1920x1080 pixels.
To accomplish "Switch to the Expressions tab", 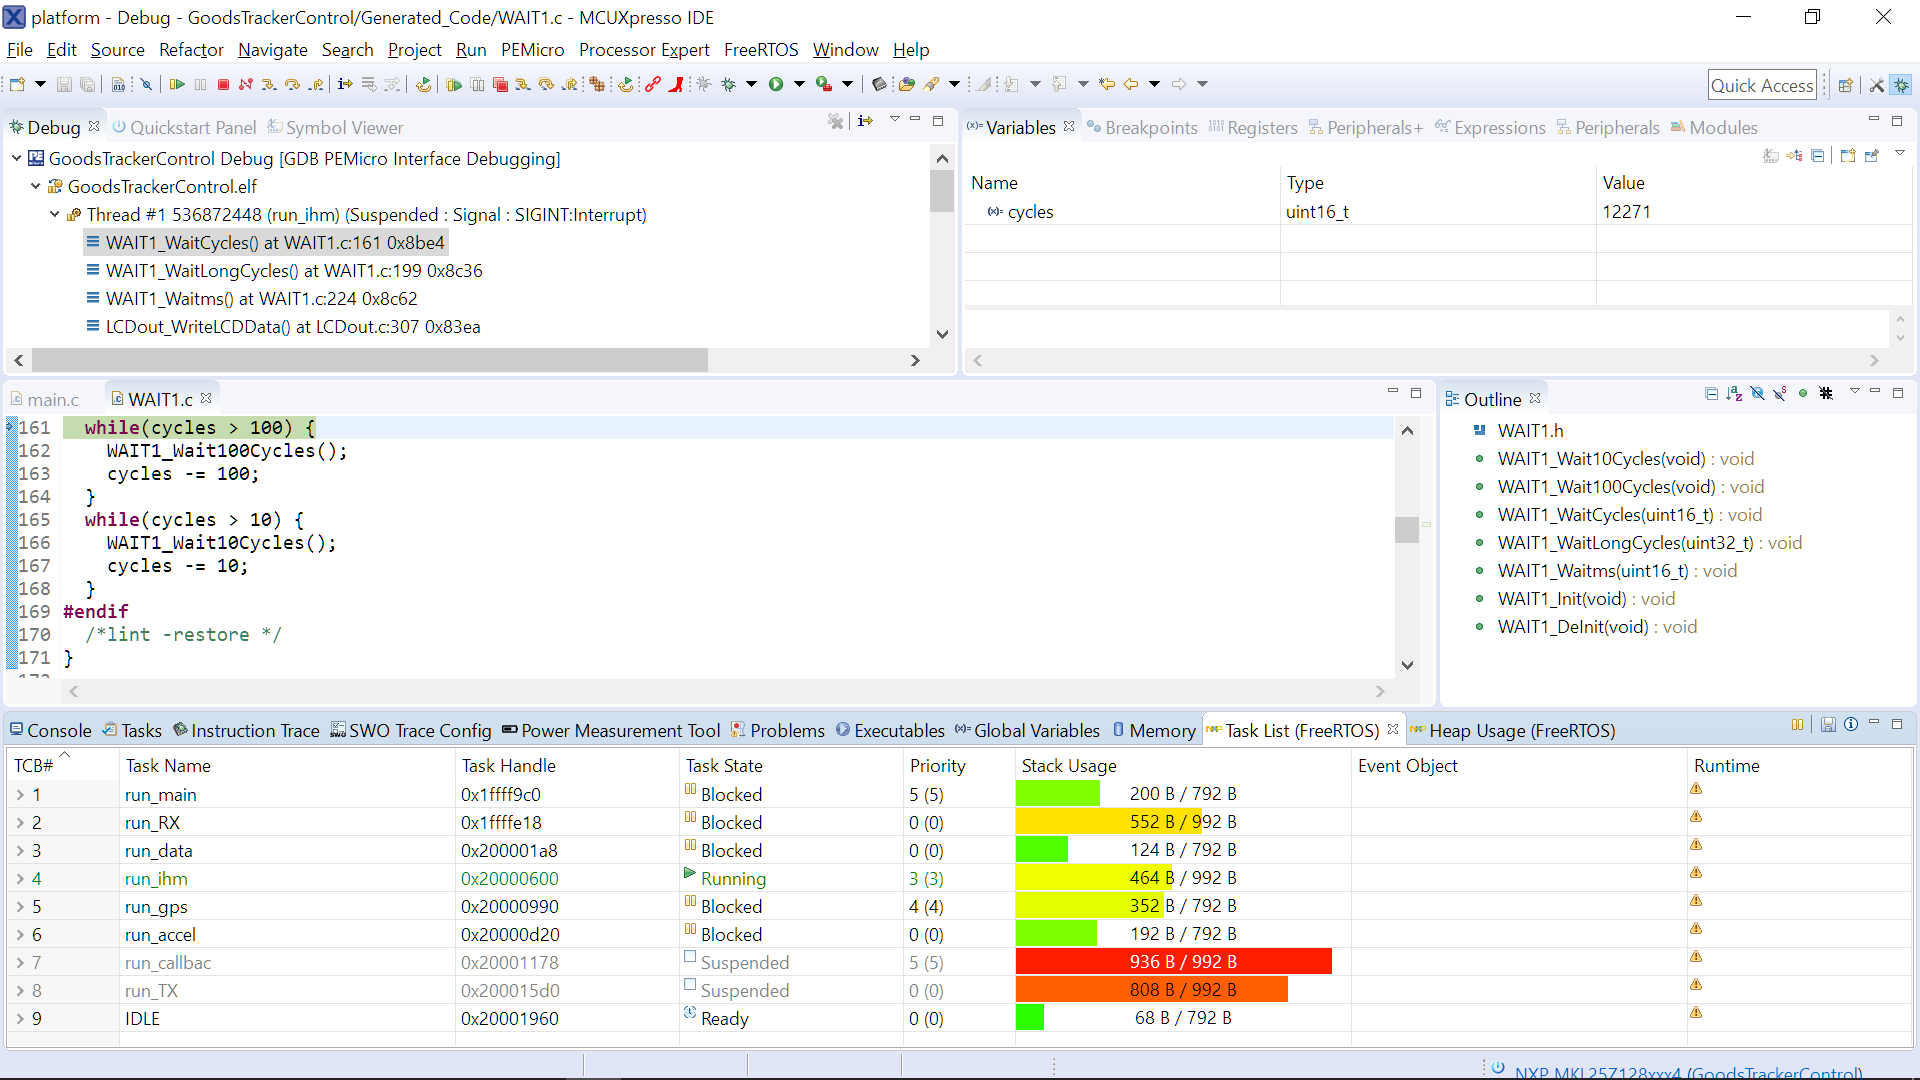I will point(1498,127).
